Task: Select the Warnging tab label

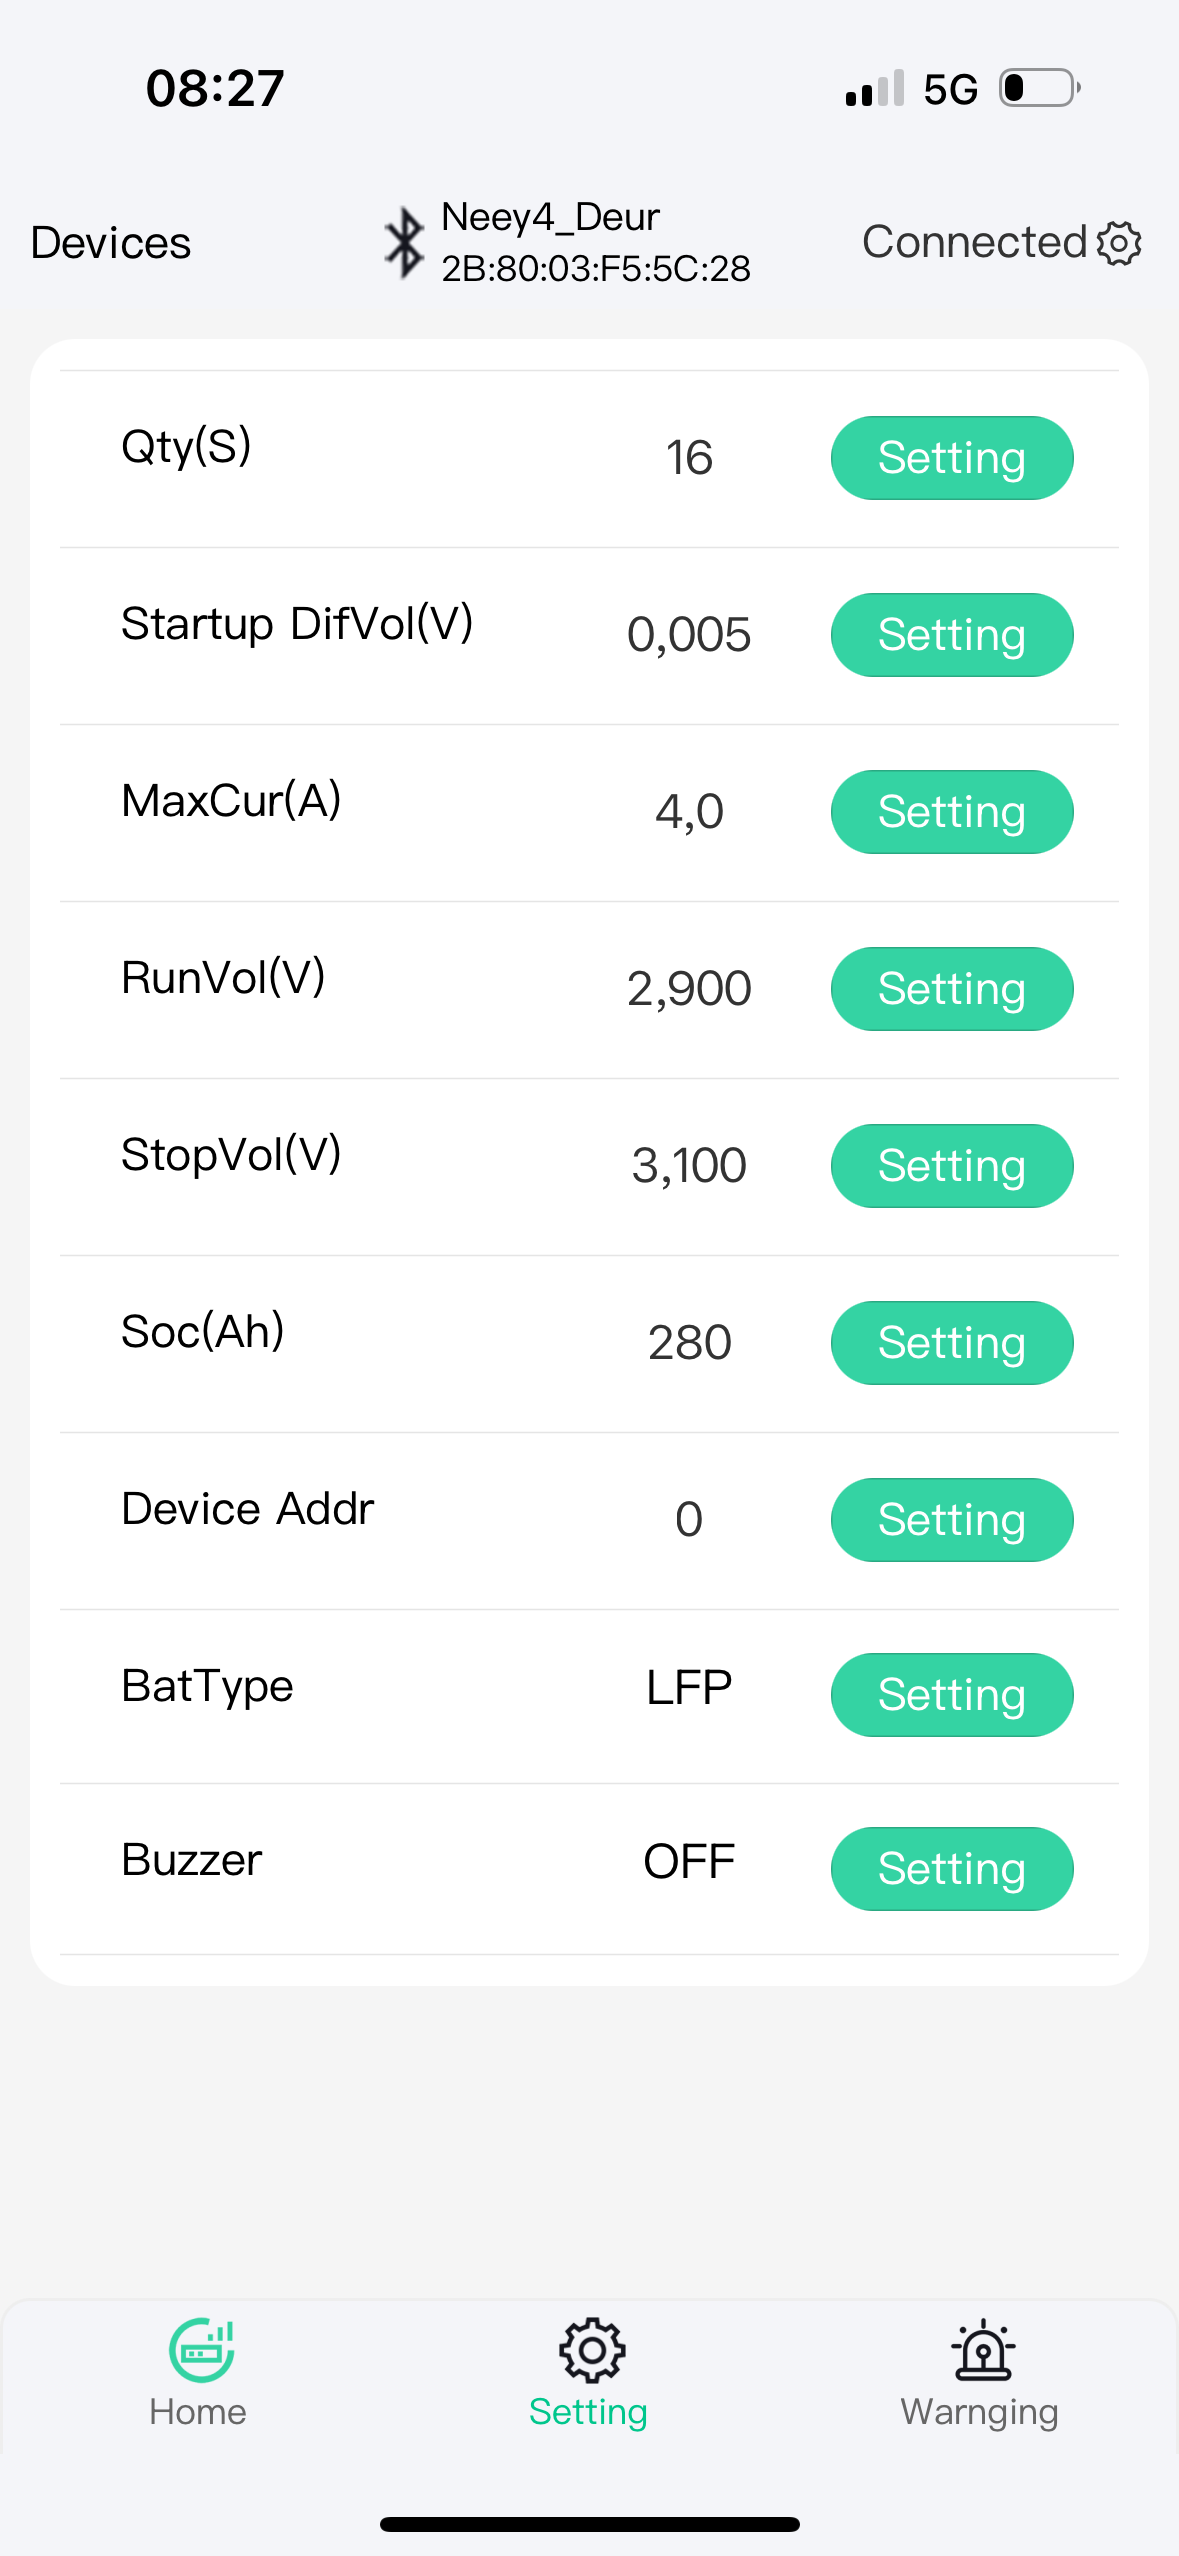Action: pyautogui.click(x=979, y=2412)
